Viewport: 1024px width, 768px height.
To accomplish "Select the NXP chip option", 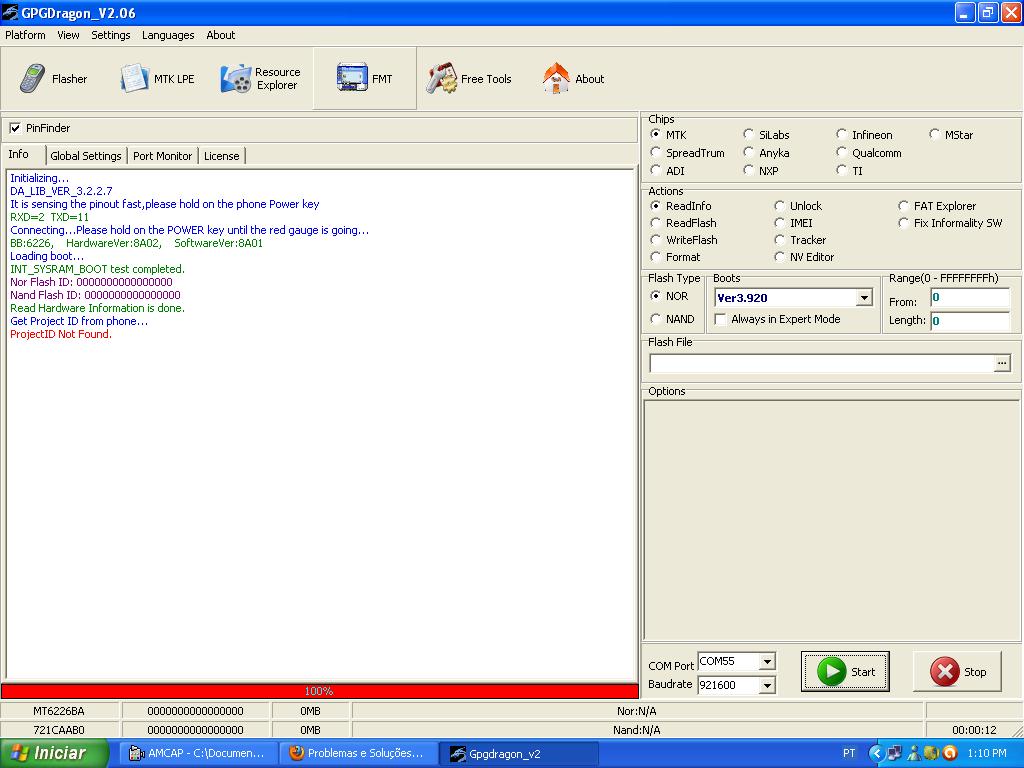I will click(x=748, y=170).
